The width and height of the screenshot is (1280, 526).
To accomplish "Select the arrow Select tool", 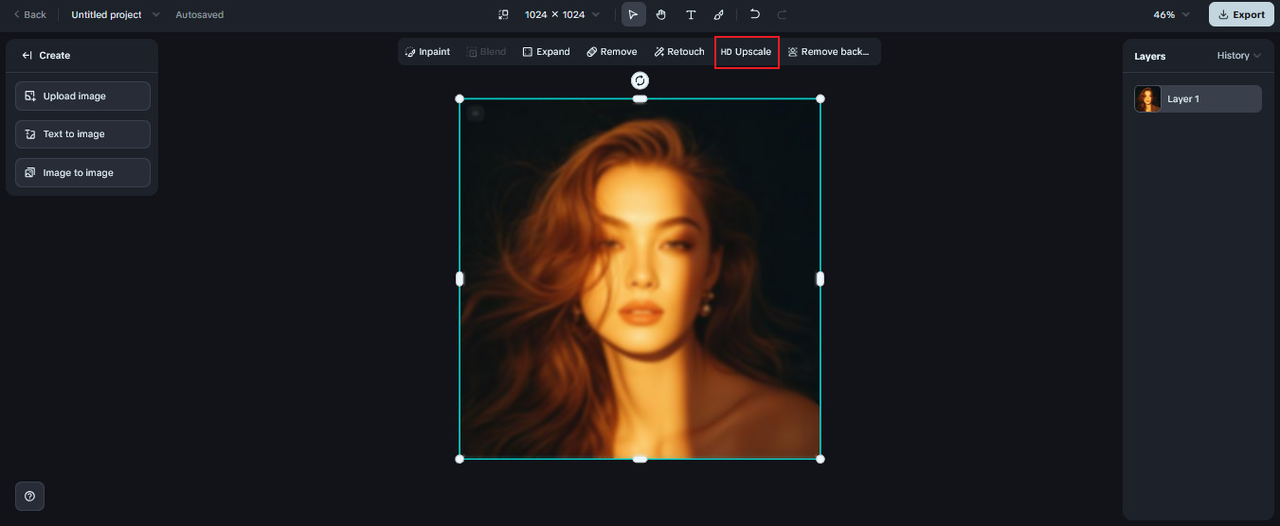I will click(x=633, y=15).
